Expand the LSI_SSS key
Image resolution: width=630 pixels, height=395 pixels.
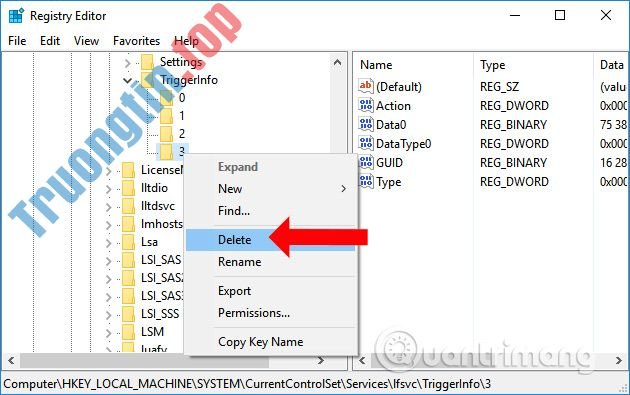pos(108,315)
